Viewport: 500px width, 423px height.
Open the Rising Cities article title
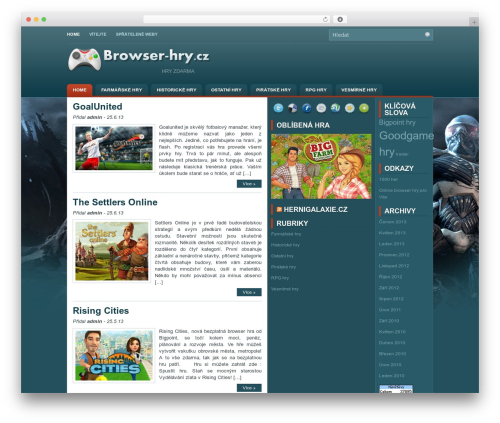(x=101, y=311)
